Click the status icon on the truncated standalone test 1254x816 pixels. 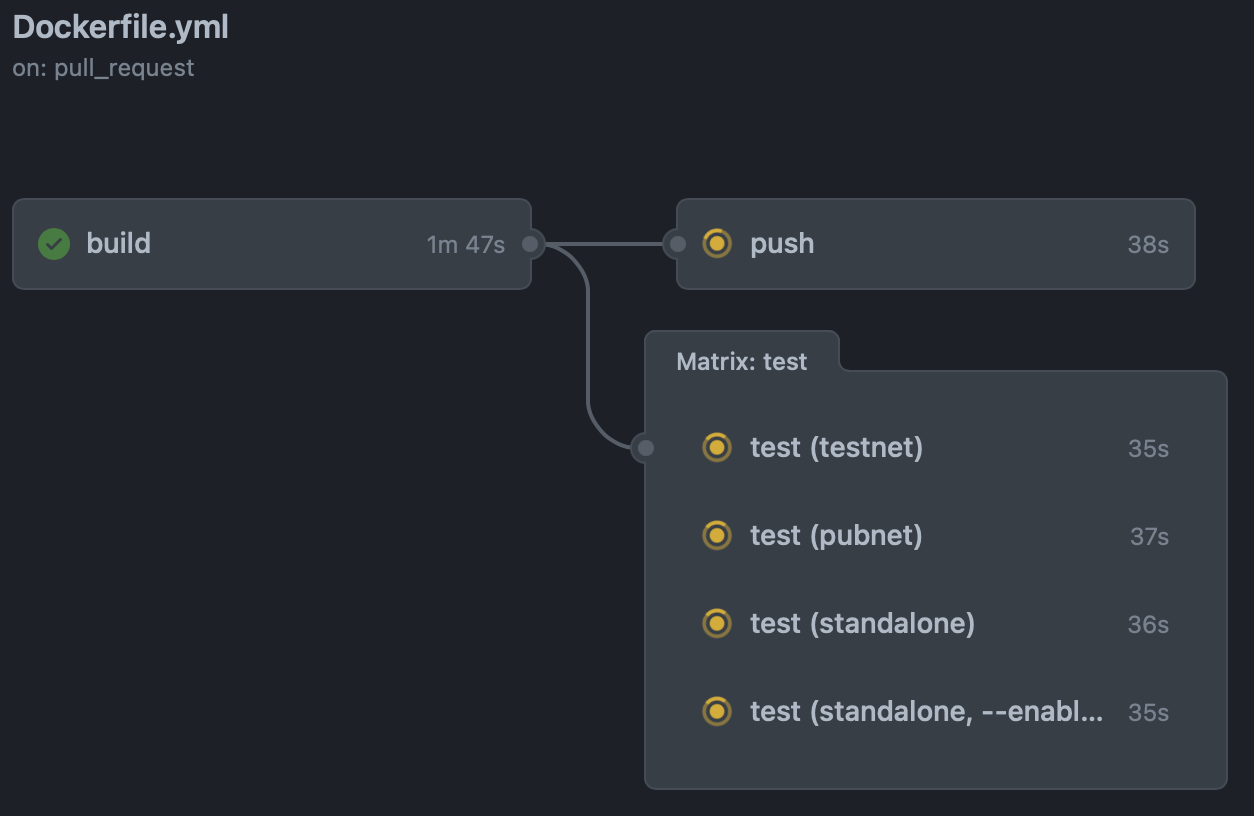(717, 712)
